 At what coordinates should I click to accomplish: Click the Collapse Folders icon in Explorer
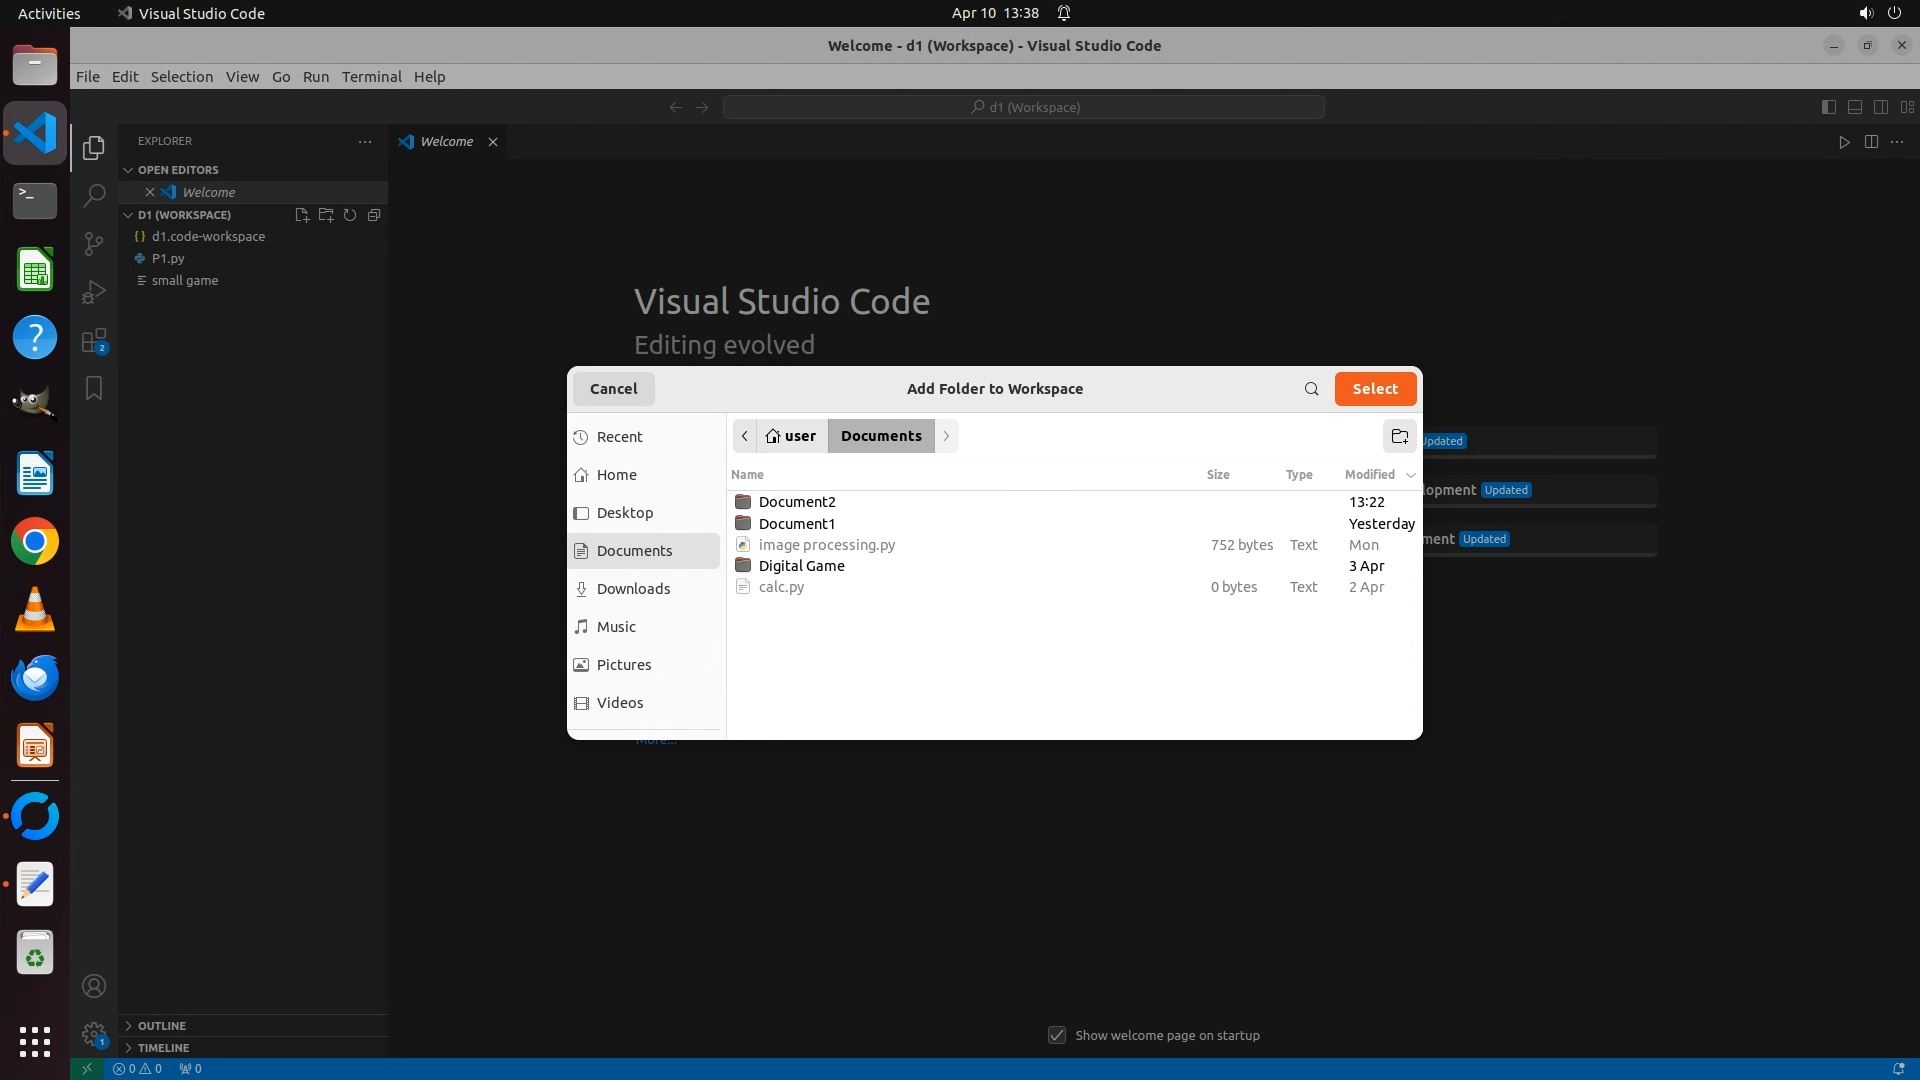pyautogui.click(x=374, y=215)
